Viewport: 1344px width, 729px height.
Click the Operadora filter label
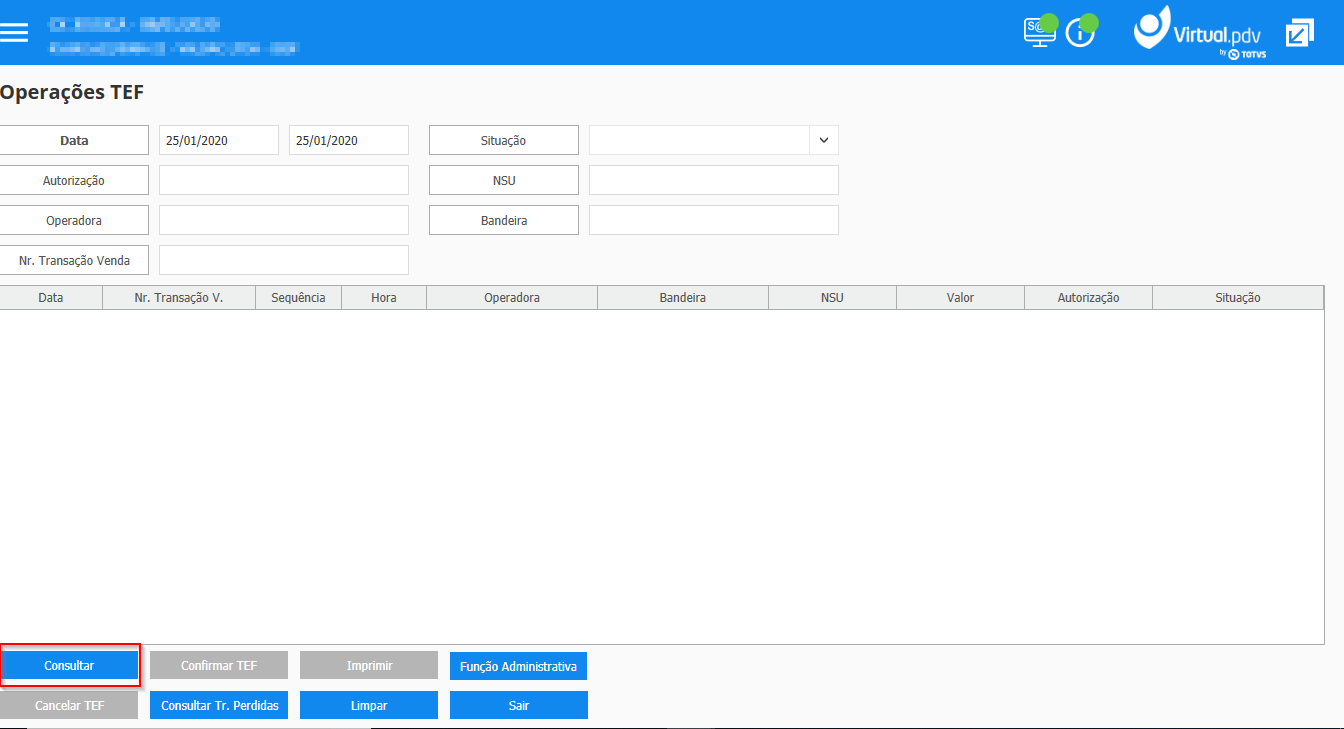coord(74,220)
